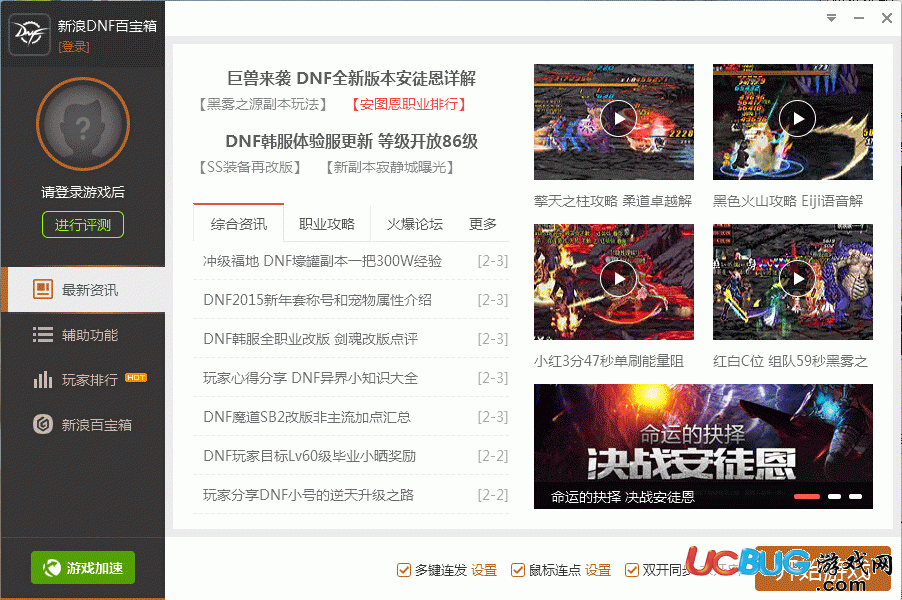The image size is (902, 600).
Task: Click the 登录 link under the title
Action: 74,47
